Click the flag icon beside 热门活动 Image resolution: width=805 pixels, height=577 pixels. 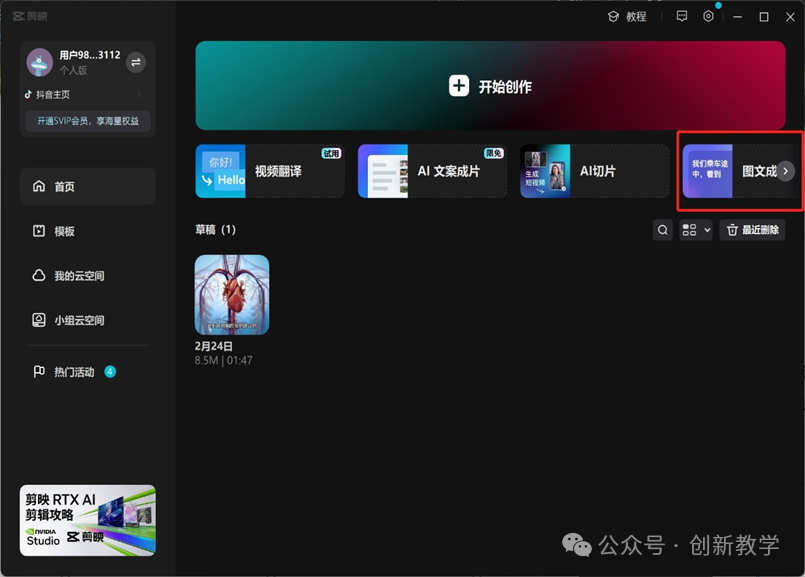pos(39,371)
